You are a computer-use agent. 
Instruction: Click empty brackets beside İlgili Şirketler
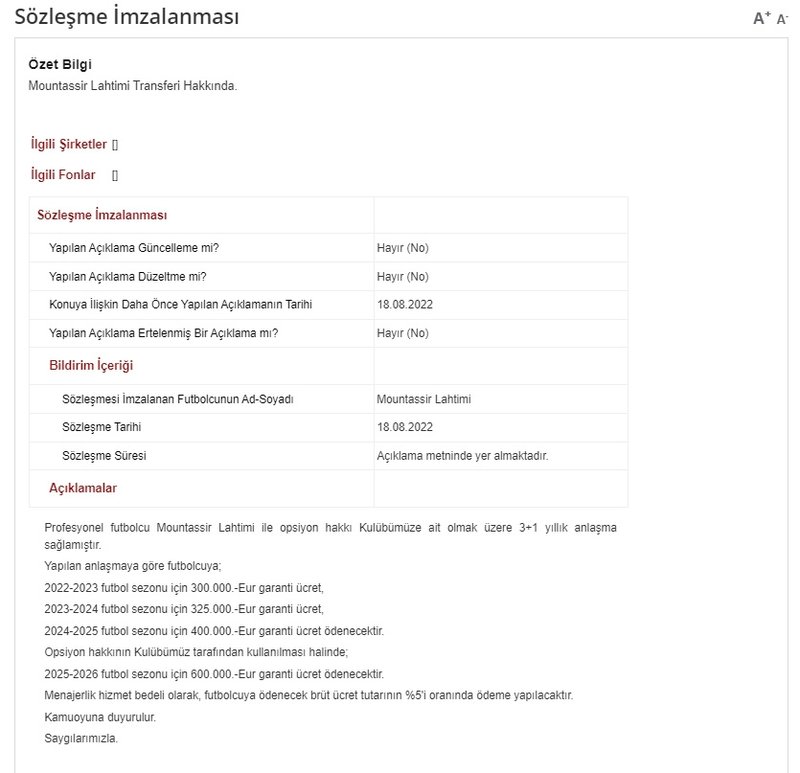115,145
